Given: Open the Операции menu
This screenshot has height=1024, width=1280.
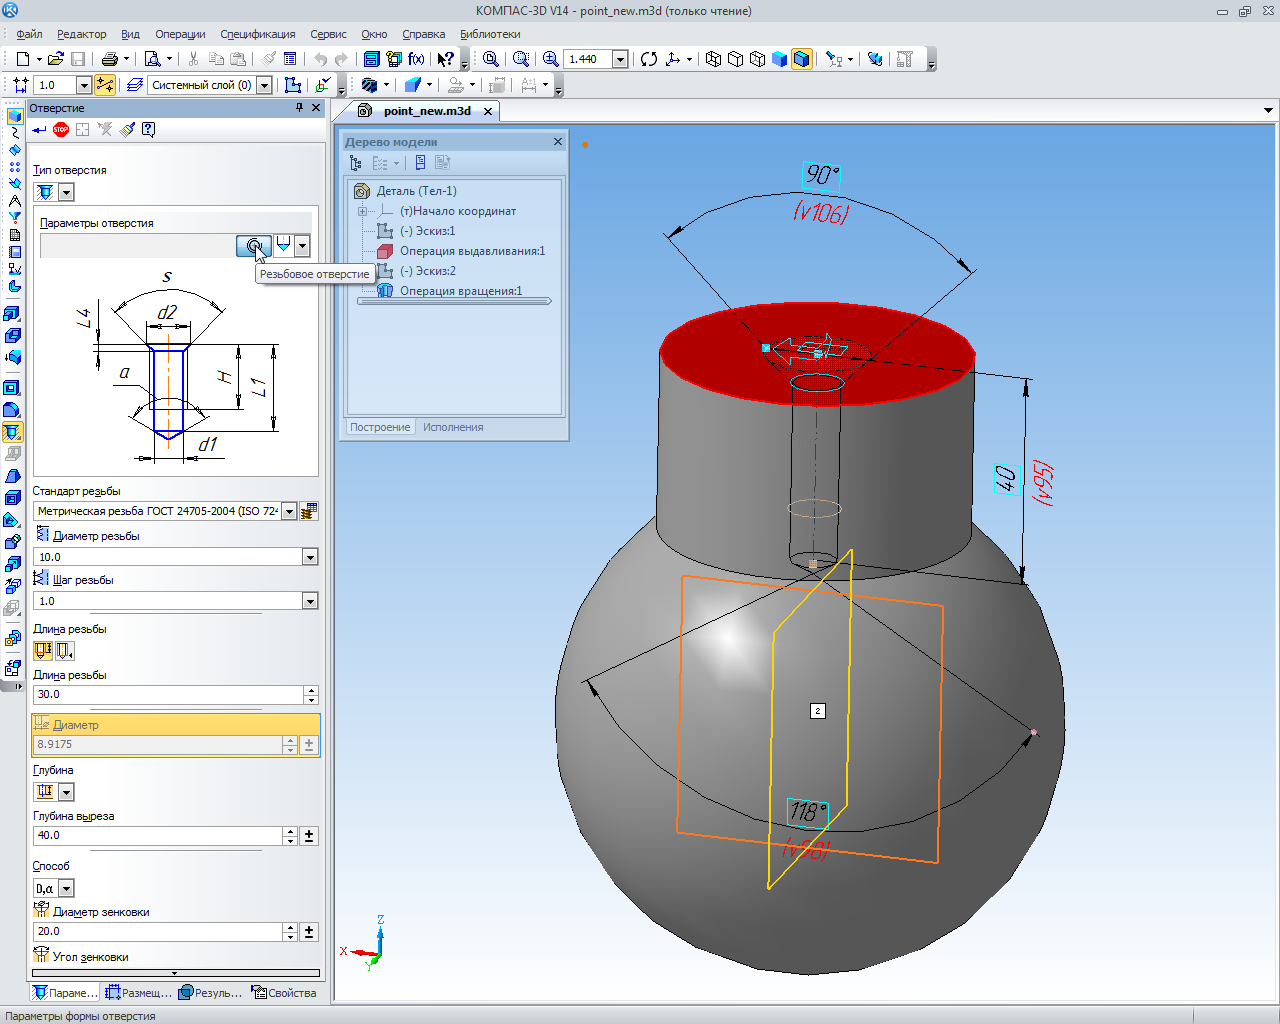Looking at the screenshot, I should (180, 34).
